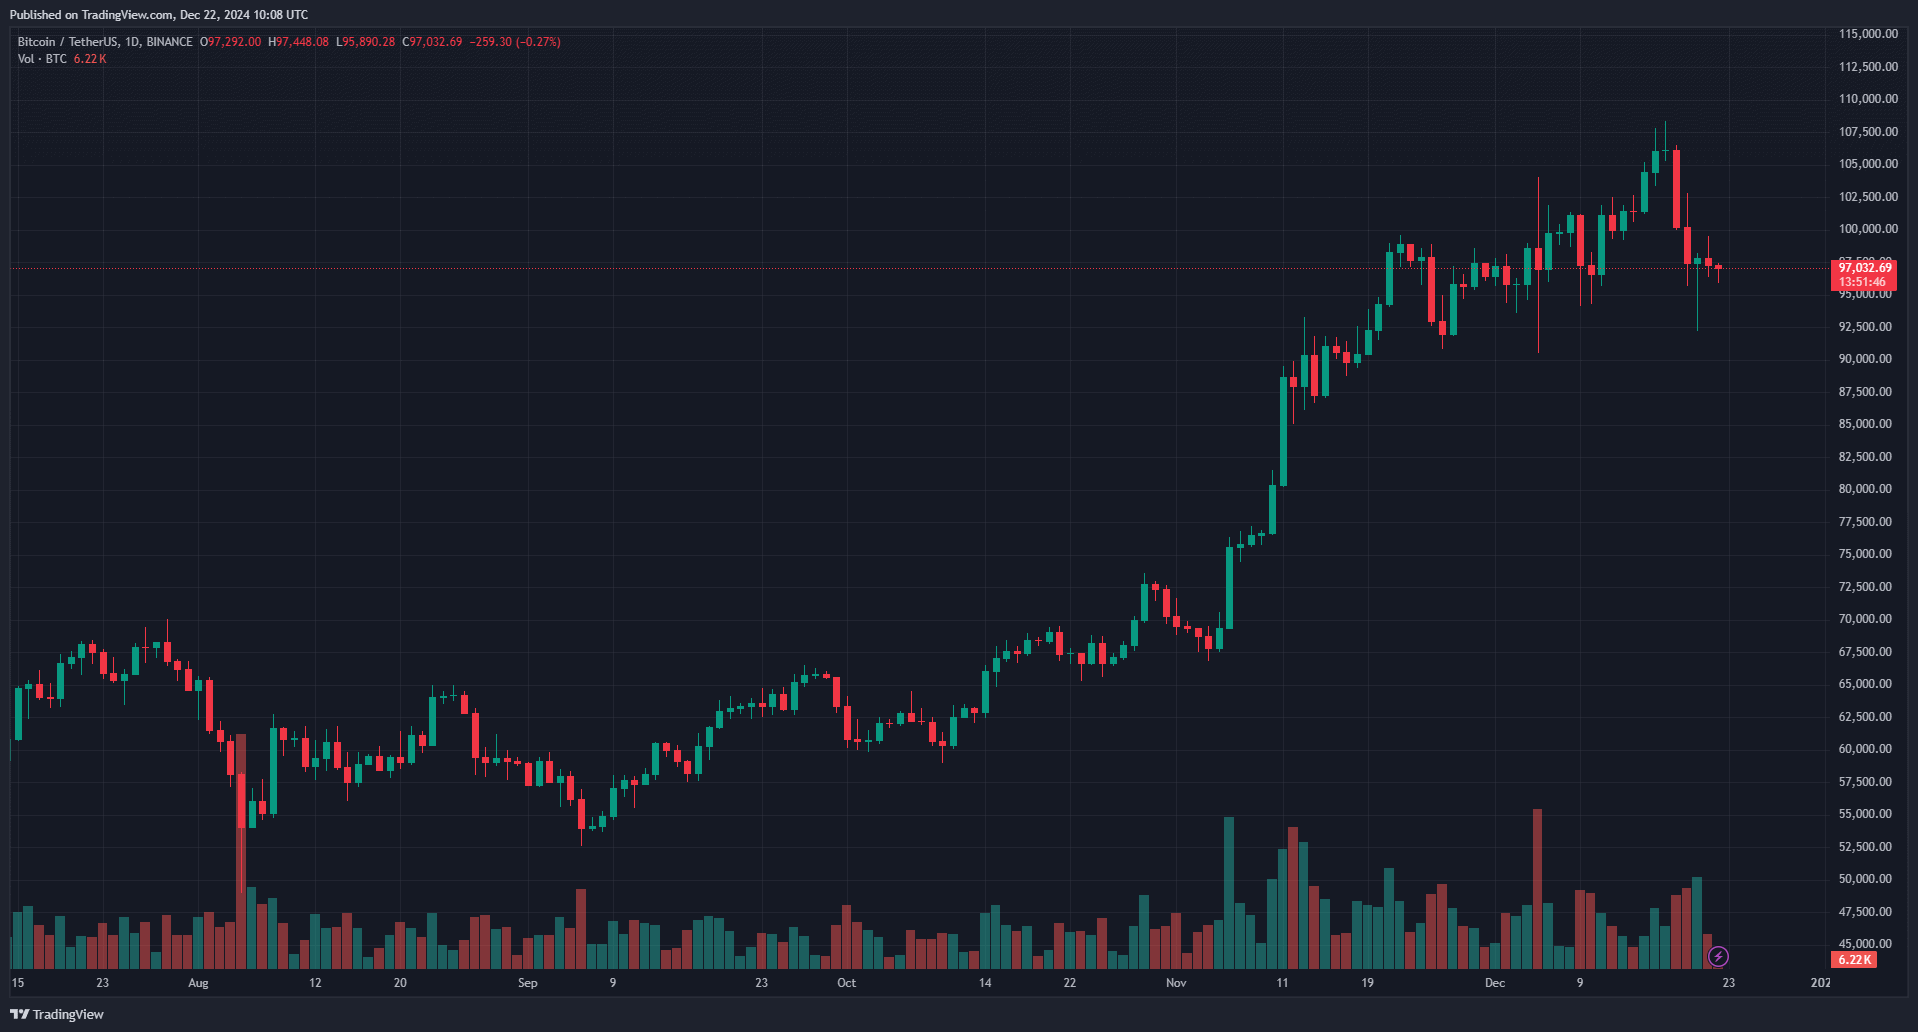Click the high value 'H97,448.08'
The image size is (1918, 1032).
298,42
